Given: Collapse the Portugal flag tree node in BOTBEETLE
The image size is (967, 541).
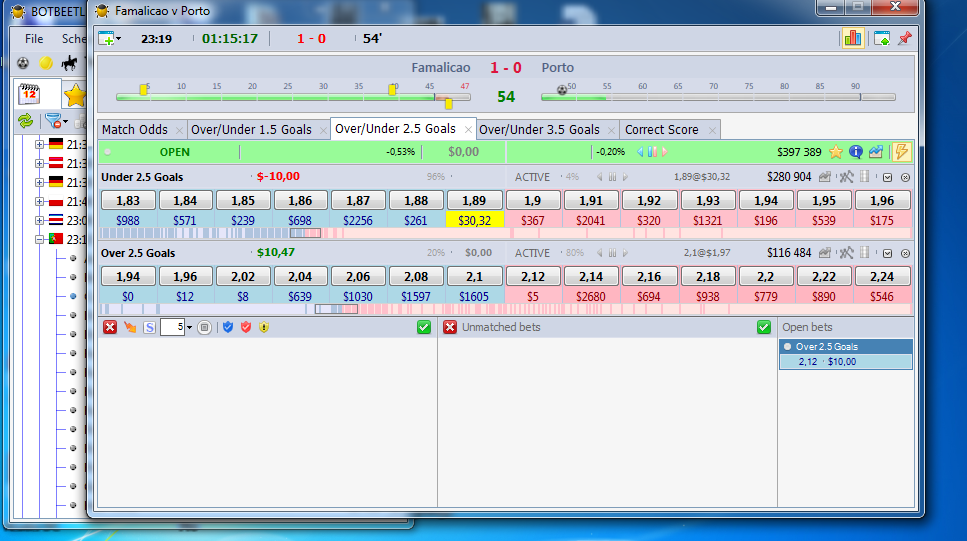Looking at the screenshot, I should [39, 239].
